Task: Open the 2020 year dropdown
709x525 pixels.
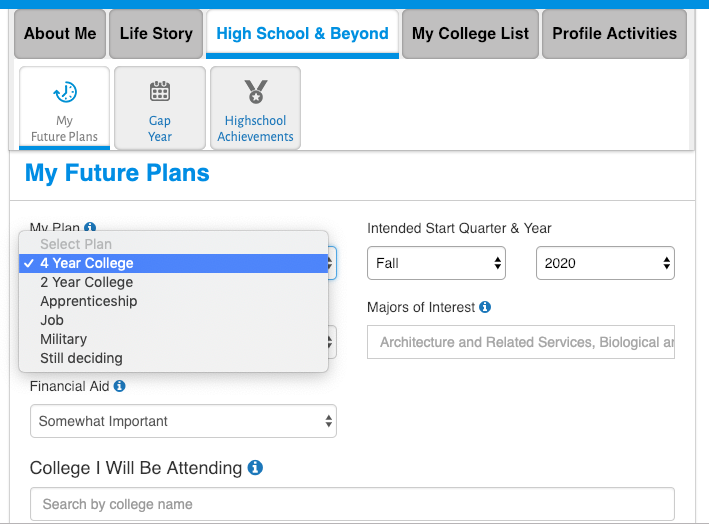Action: tap(605, 263)
